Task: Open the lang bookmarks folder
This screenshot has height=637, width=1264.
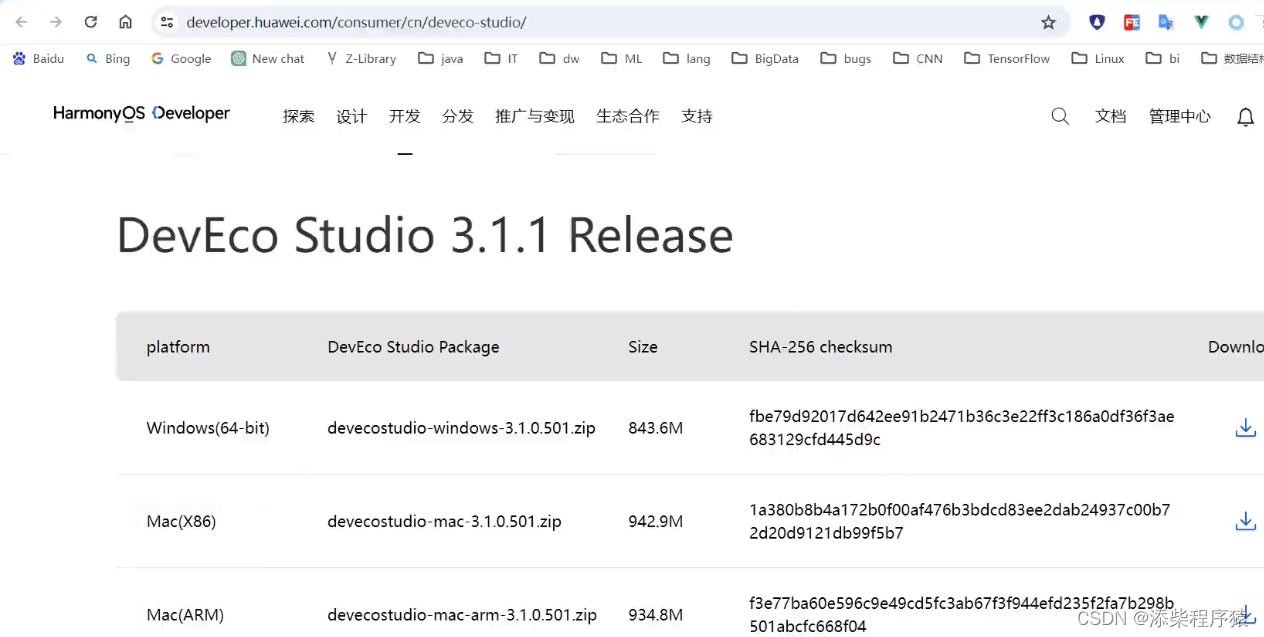Action: (687, 59)
